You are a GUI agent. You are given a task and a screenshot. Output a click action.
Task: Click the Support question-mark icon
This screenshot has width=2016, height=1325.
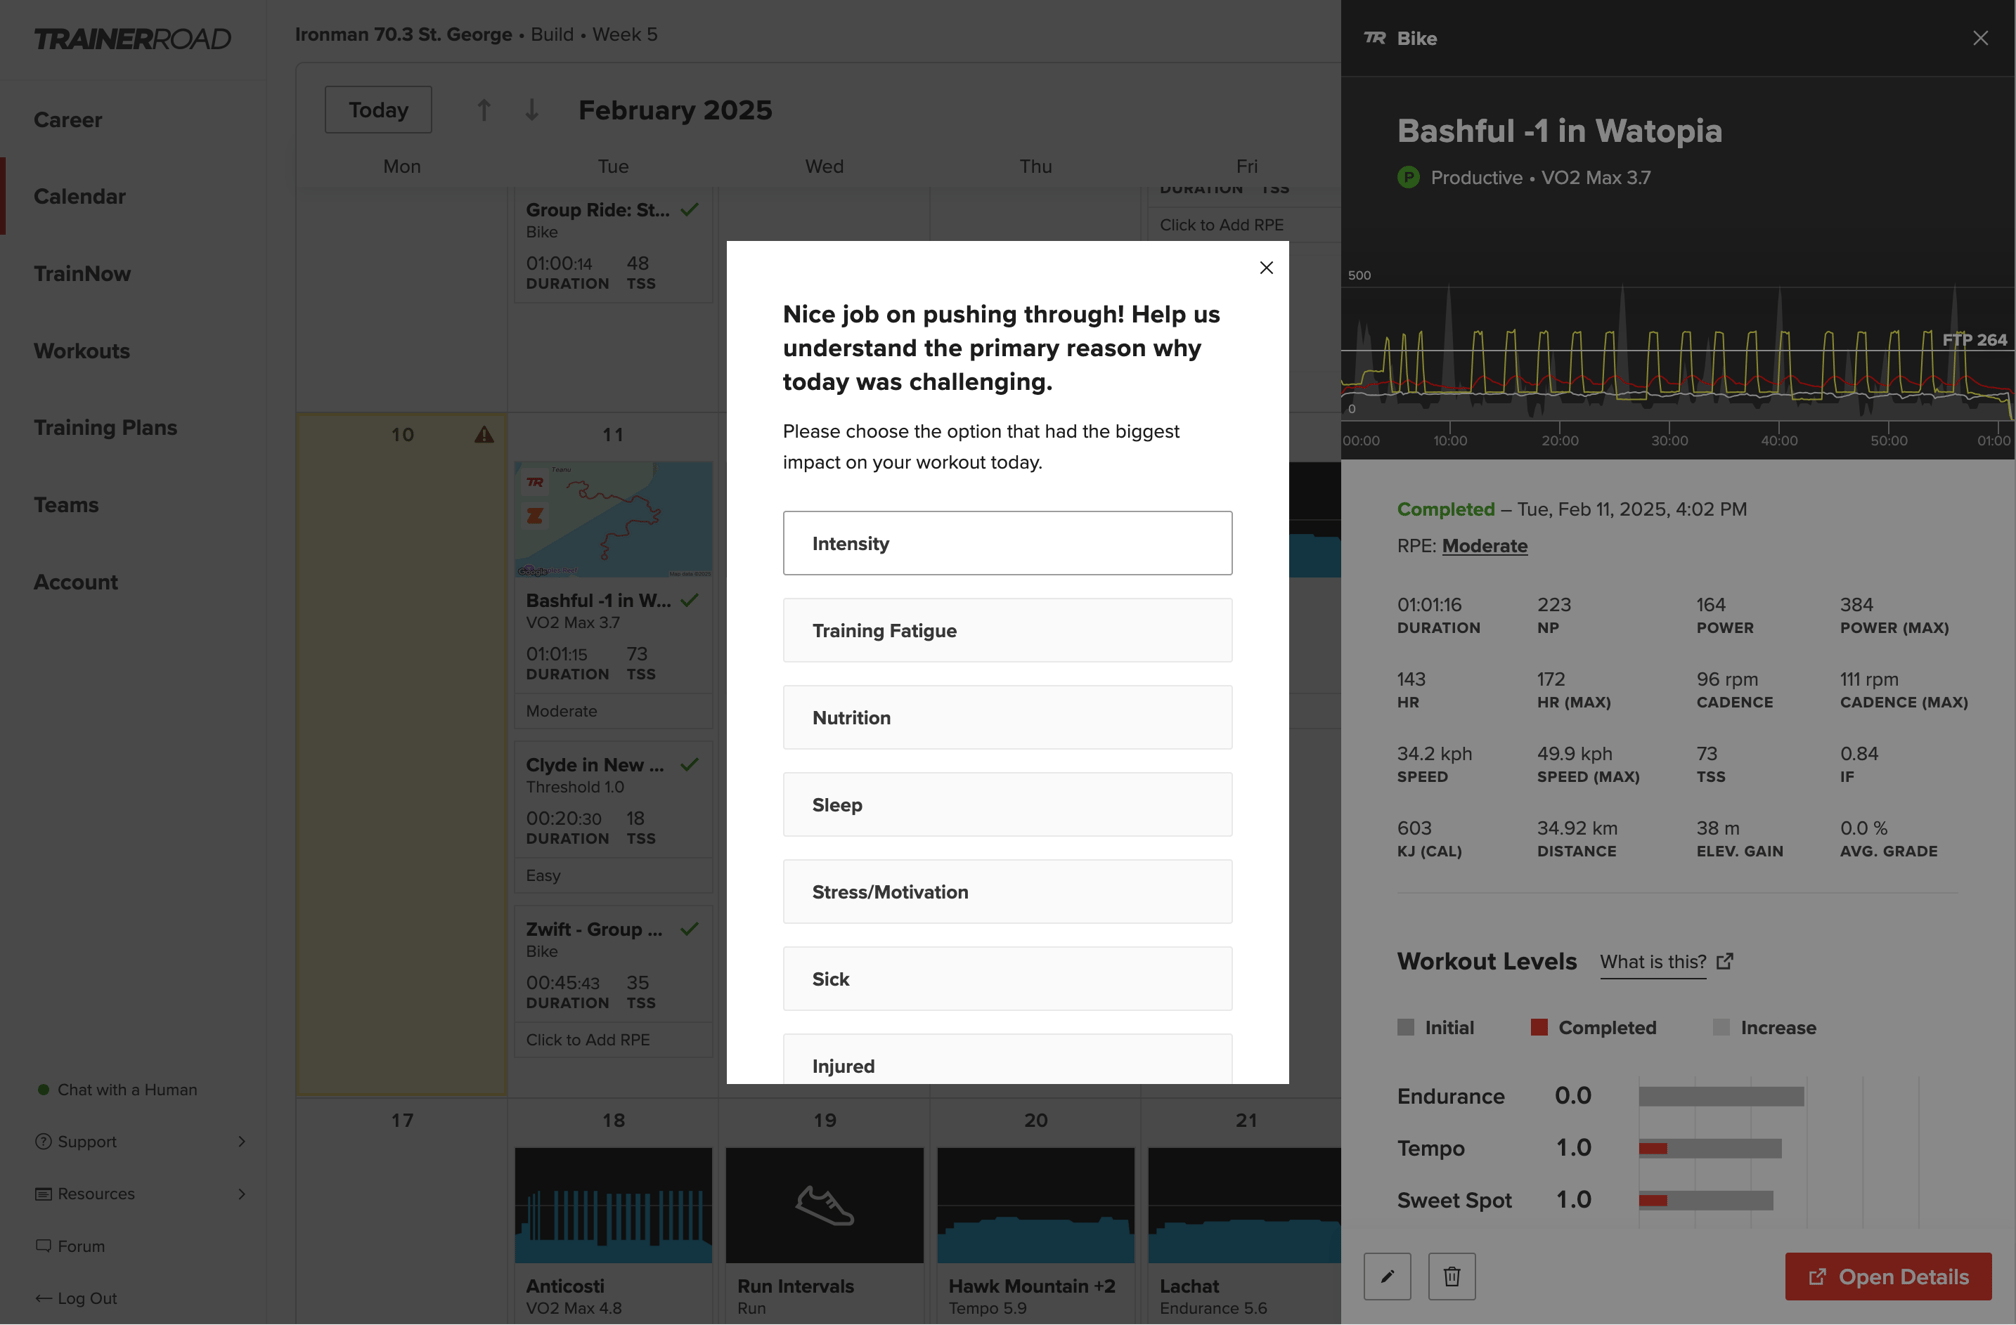click(x=43, y=1141)
